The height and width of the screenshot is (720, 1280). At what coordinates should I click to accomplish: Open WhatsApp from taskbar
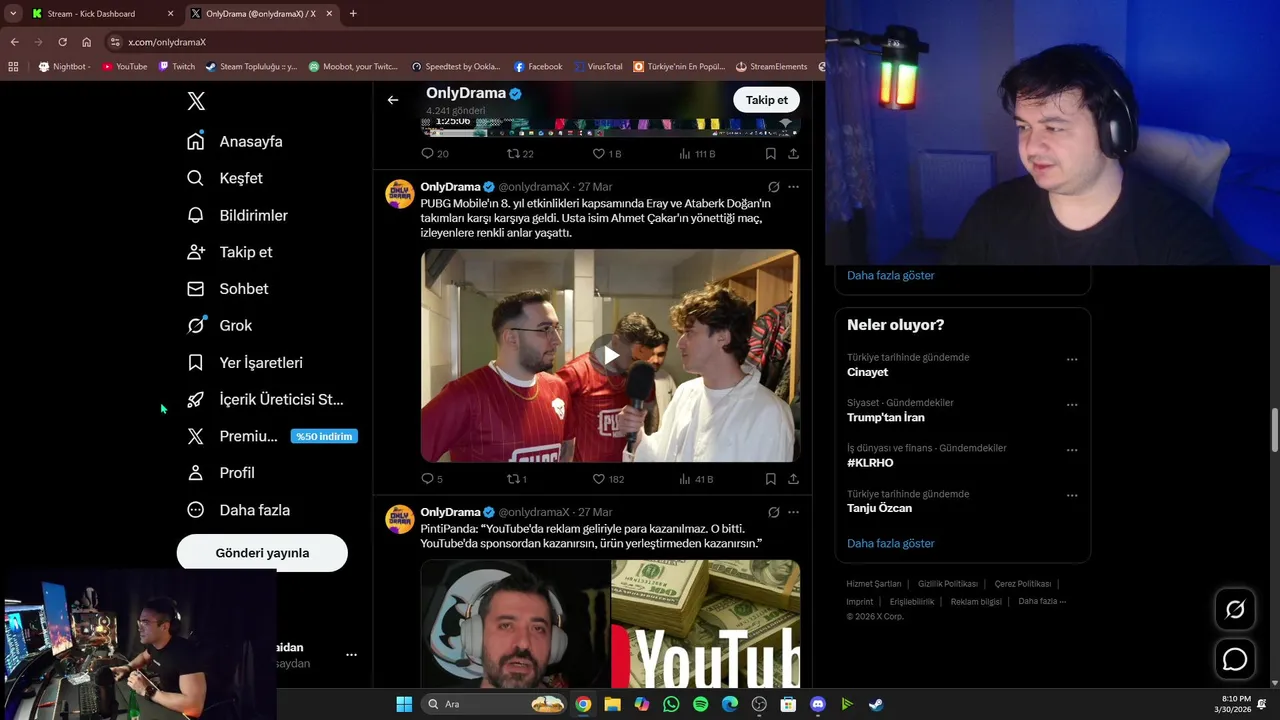coord(671,704)
